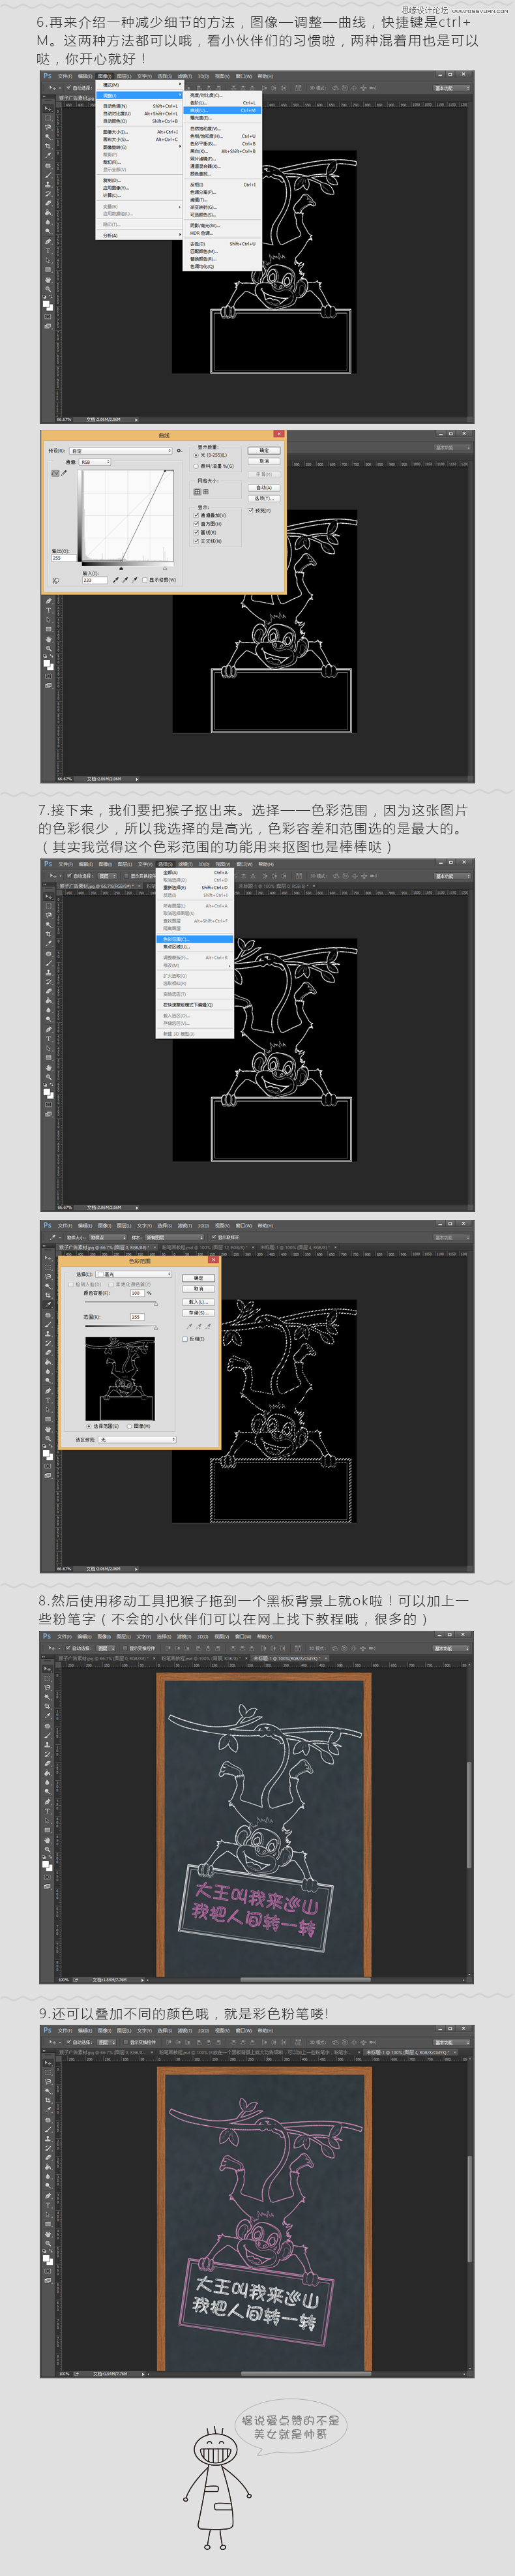Pick the black point eyedropper in Curves dialog

[116, 580]
